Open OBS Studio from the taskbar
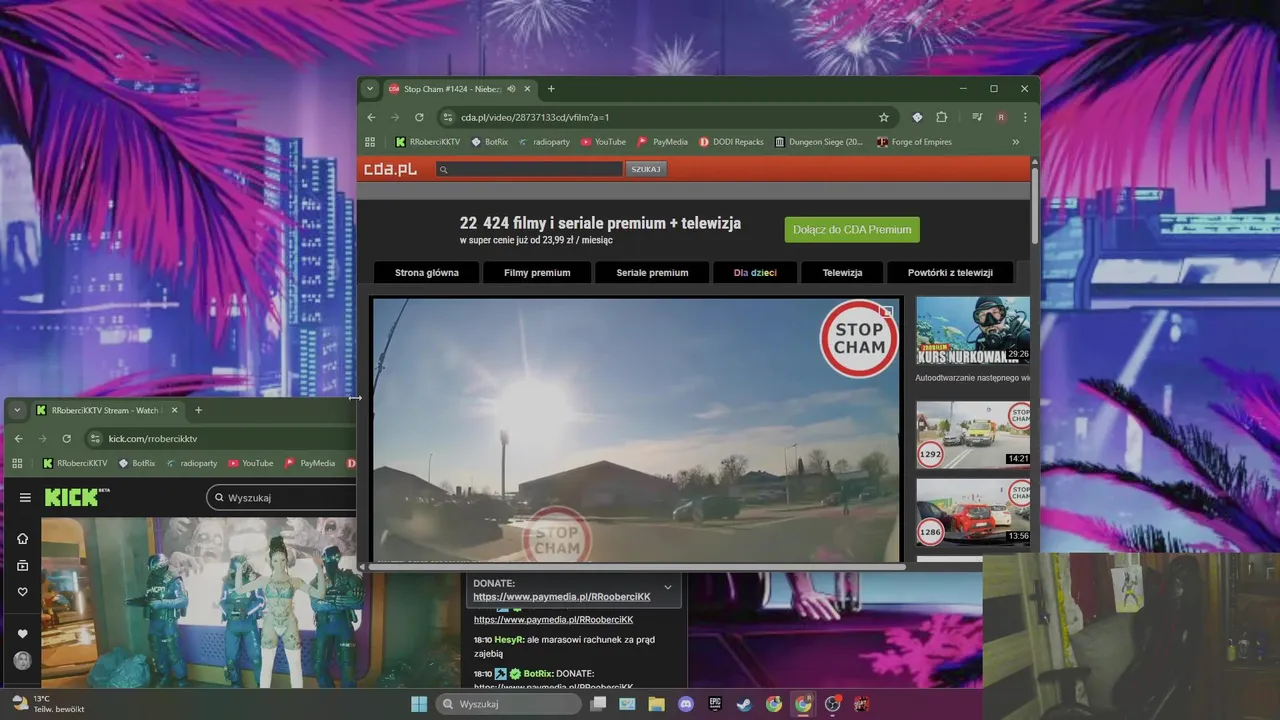The width and height of the screenshot is (1280, 720). (832, 704)
